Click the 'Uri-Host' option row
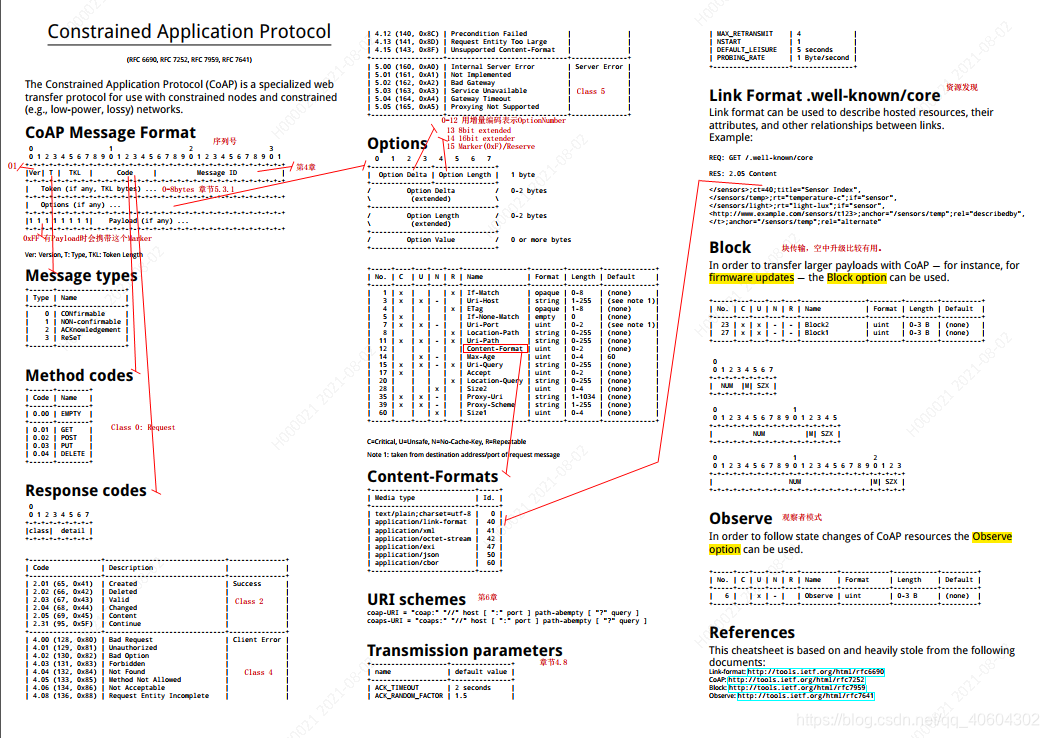The width and height of the screenshot is (1049, 738). coord(513,301)
